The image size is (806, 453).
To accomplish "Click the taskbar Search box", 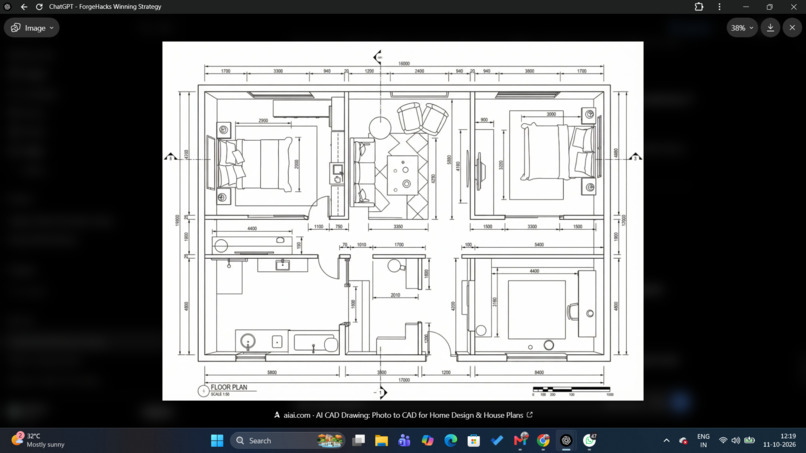I will pyautogui.click(x=287, y=441).
